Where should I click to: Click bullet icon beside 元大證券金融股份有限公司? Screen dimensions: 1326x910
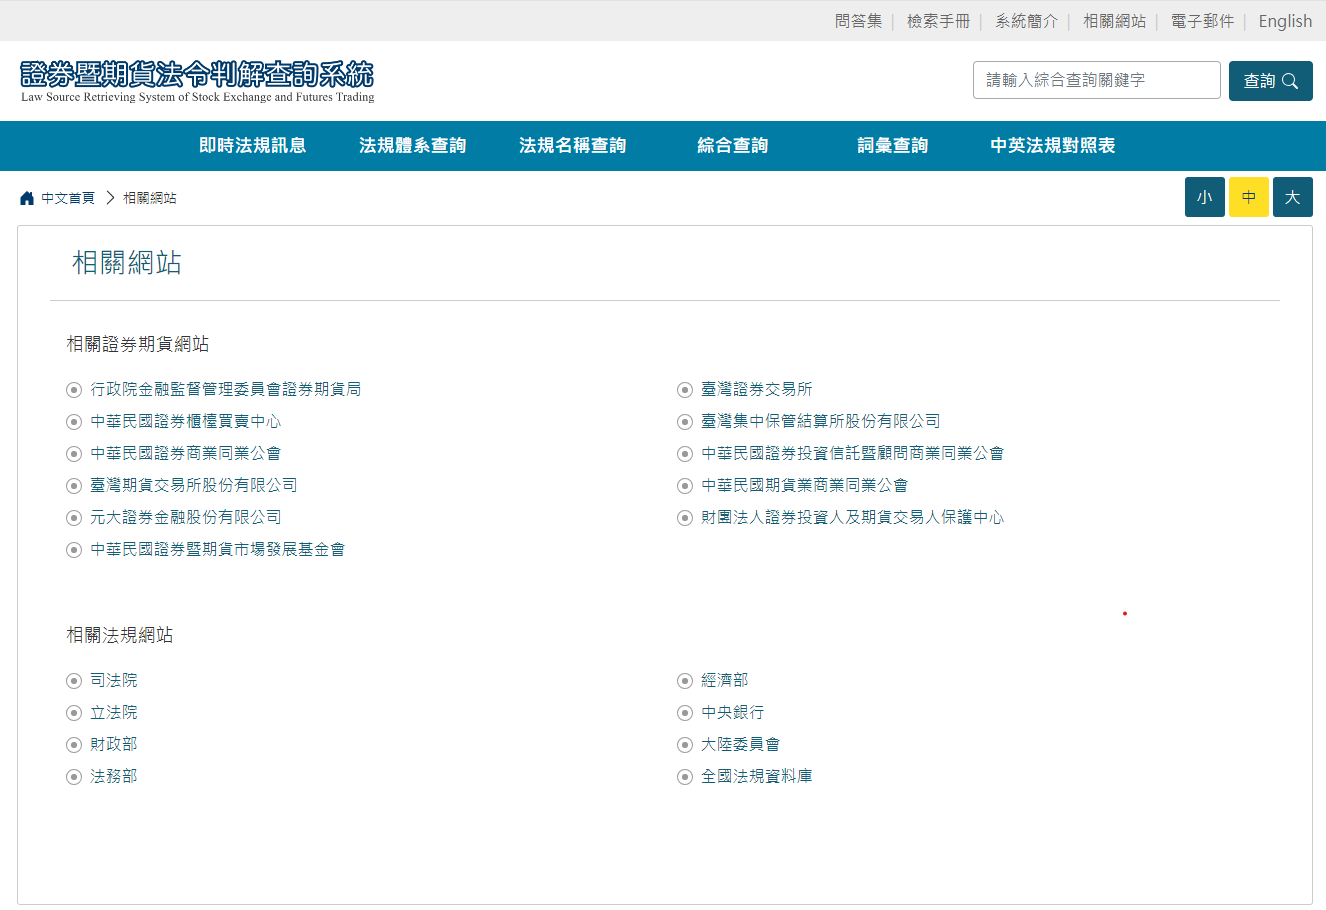(x=74, y=518)
